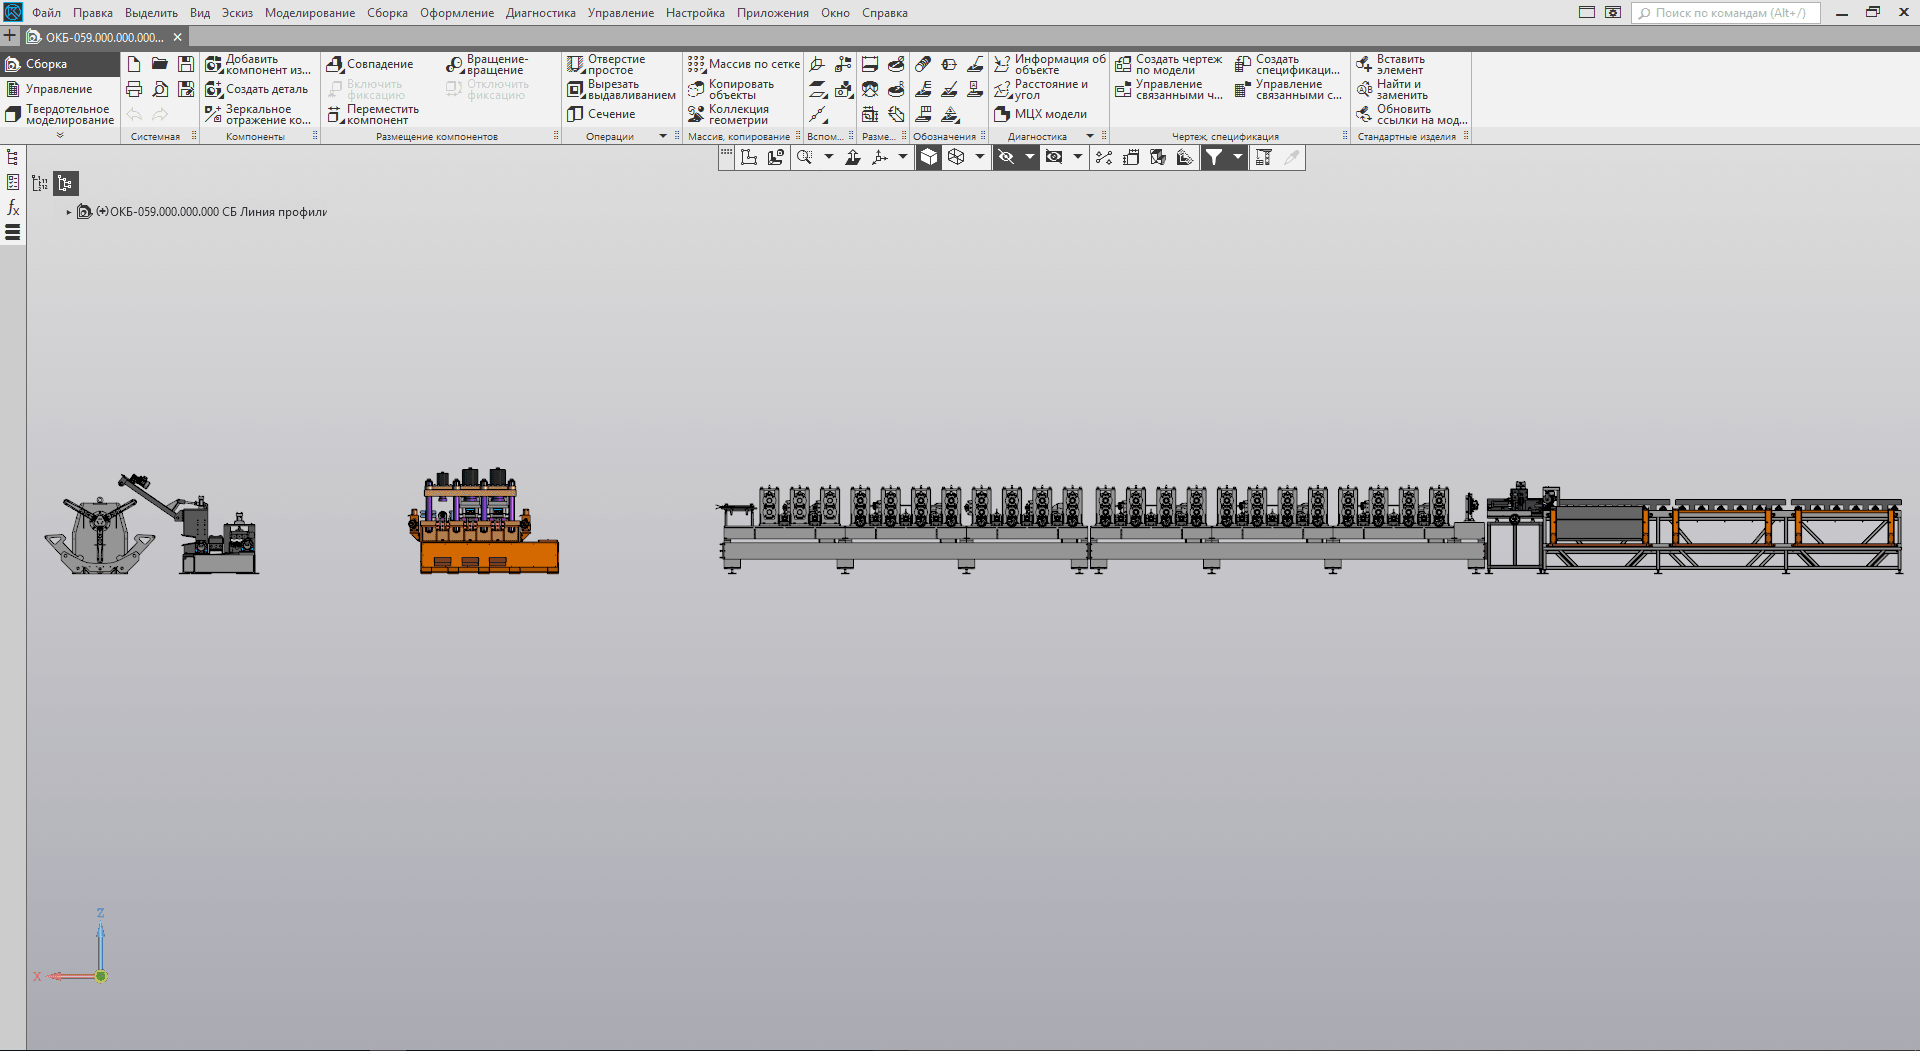This screenshot has width=1920, height=1051.
Task: Click the Variables (fx) panel icon
Action: coord(13,207)
